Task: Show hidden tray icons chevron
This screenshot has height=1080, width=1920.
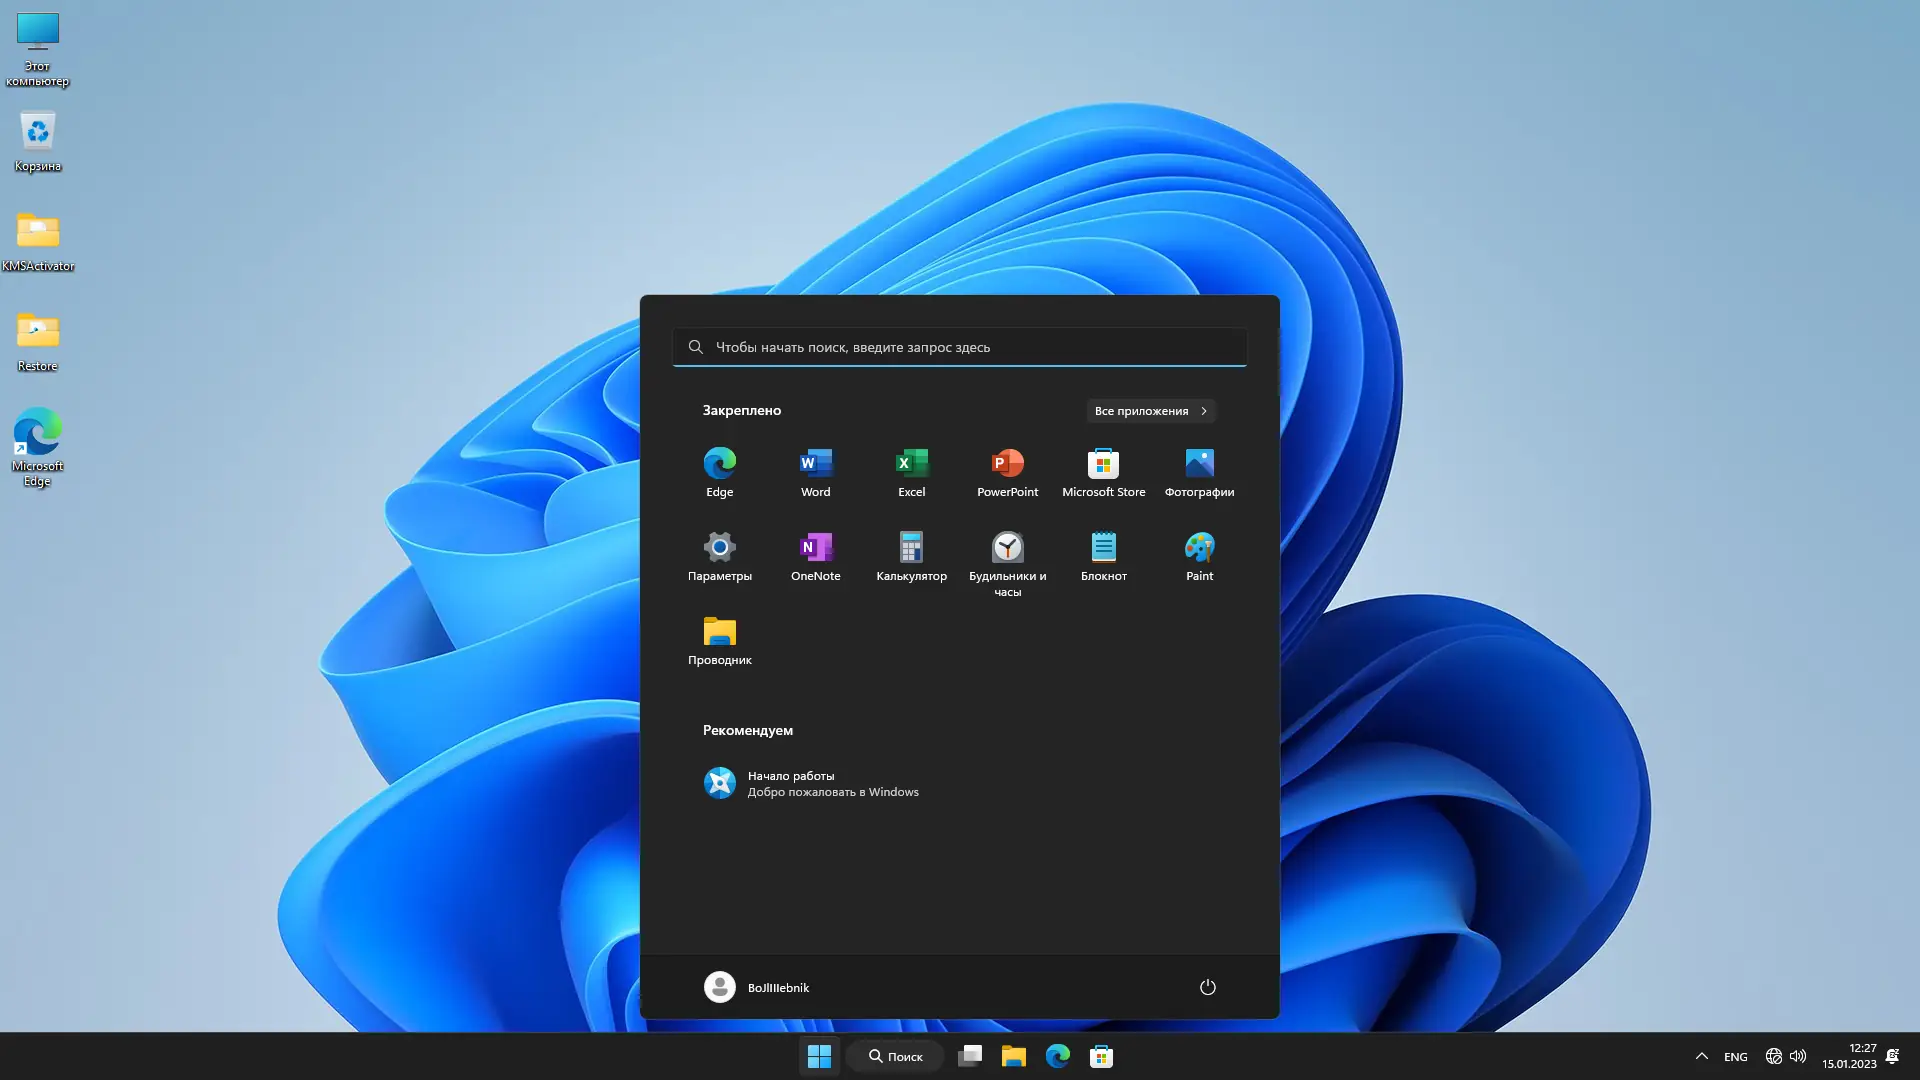Action: 1701,1056
